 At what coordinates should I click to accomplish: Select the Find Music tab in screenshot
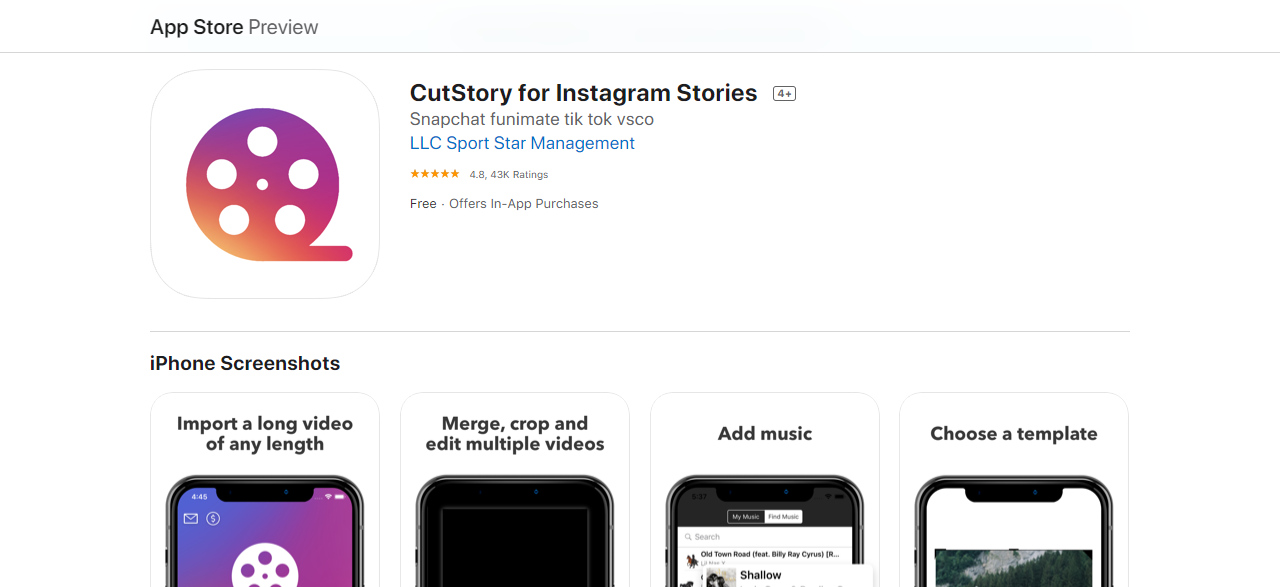(783, 517)
